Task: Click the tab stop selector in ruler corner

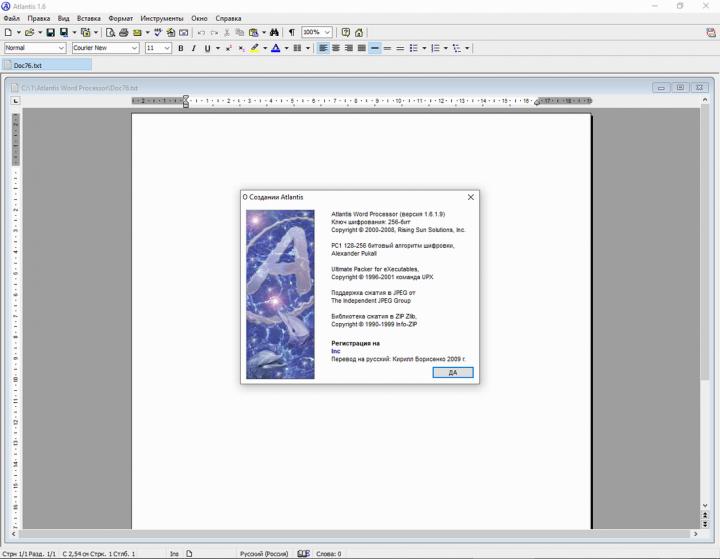Action: click(x=16, y=101)
